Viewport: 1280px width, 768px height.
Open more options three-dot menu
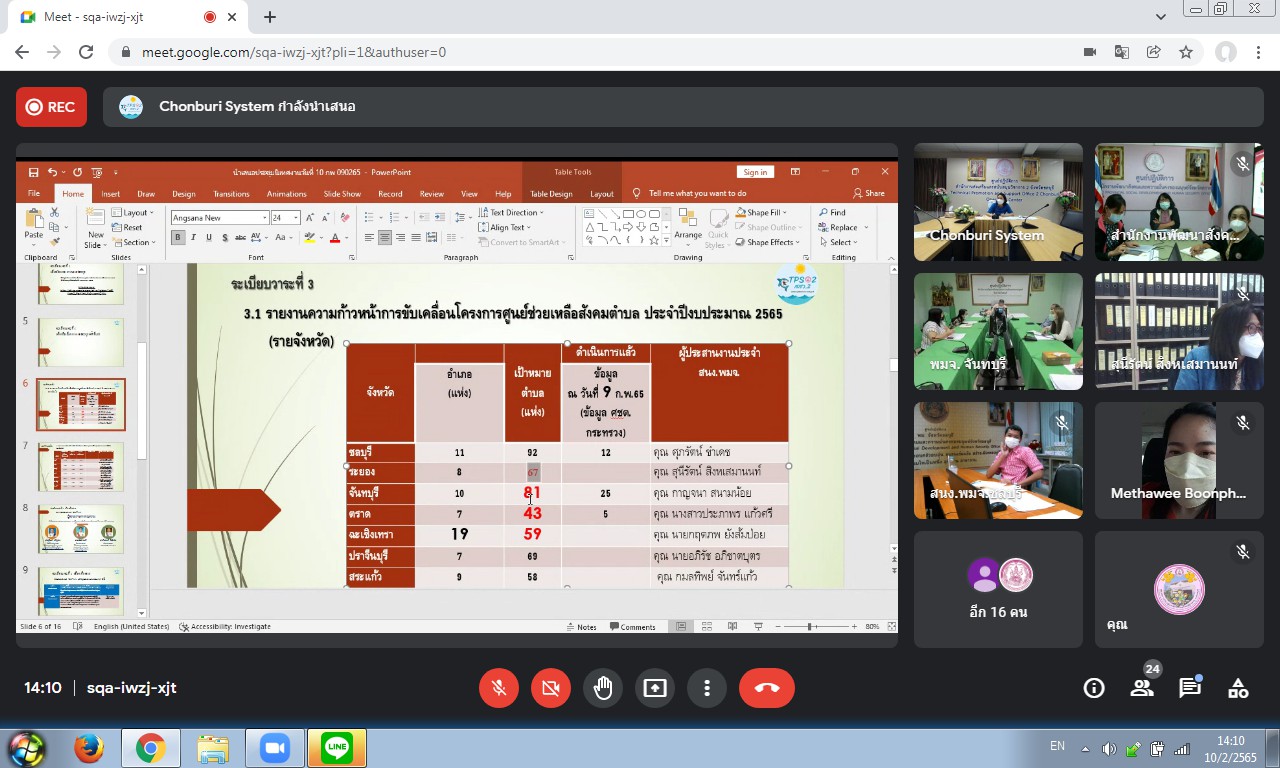tap(707, 688)
